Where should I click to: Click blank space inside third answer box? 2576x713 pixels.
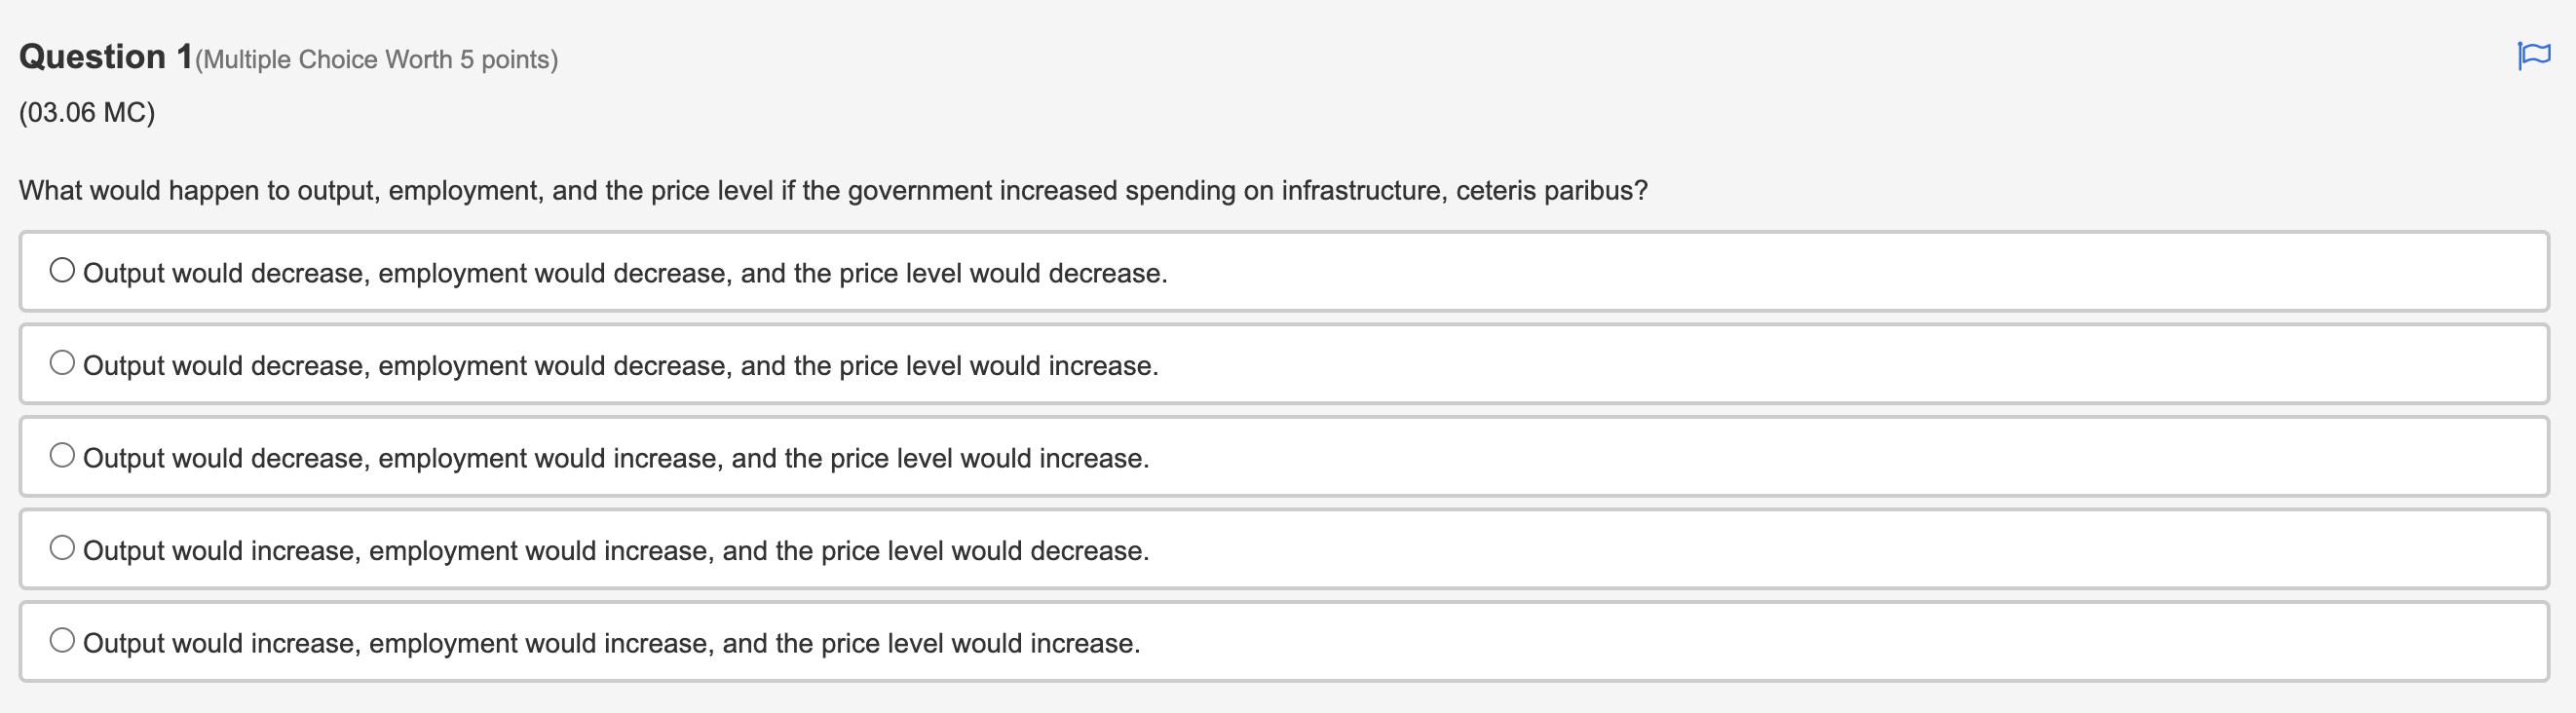(1850, 456)
